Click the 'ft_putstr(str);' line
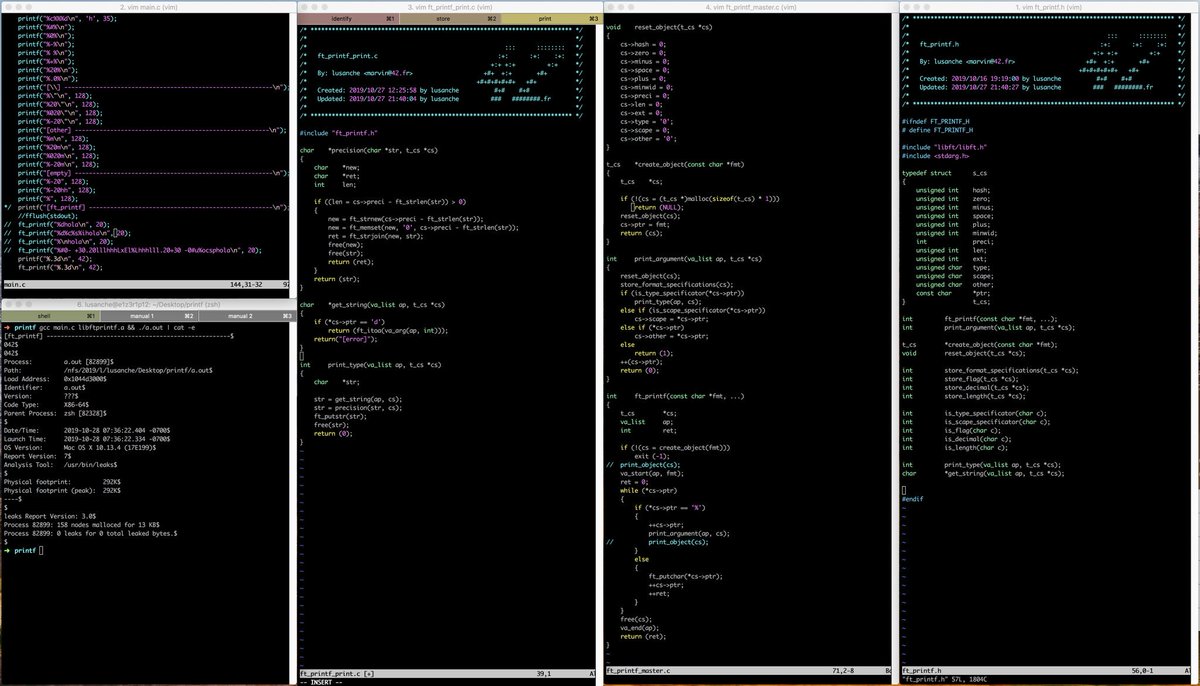The width and height of the screenshot is (1200, 686). click(341, 415)
